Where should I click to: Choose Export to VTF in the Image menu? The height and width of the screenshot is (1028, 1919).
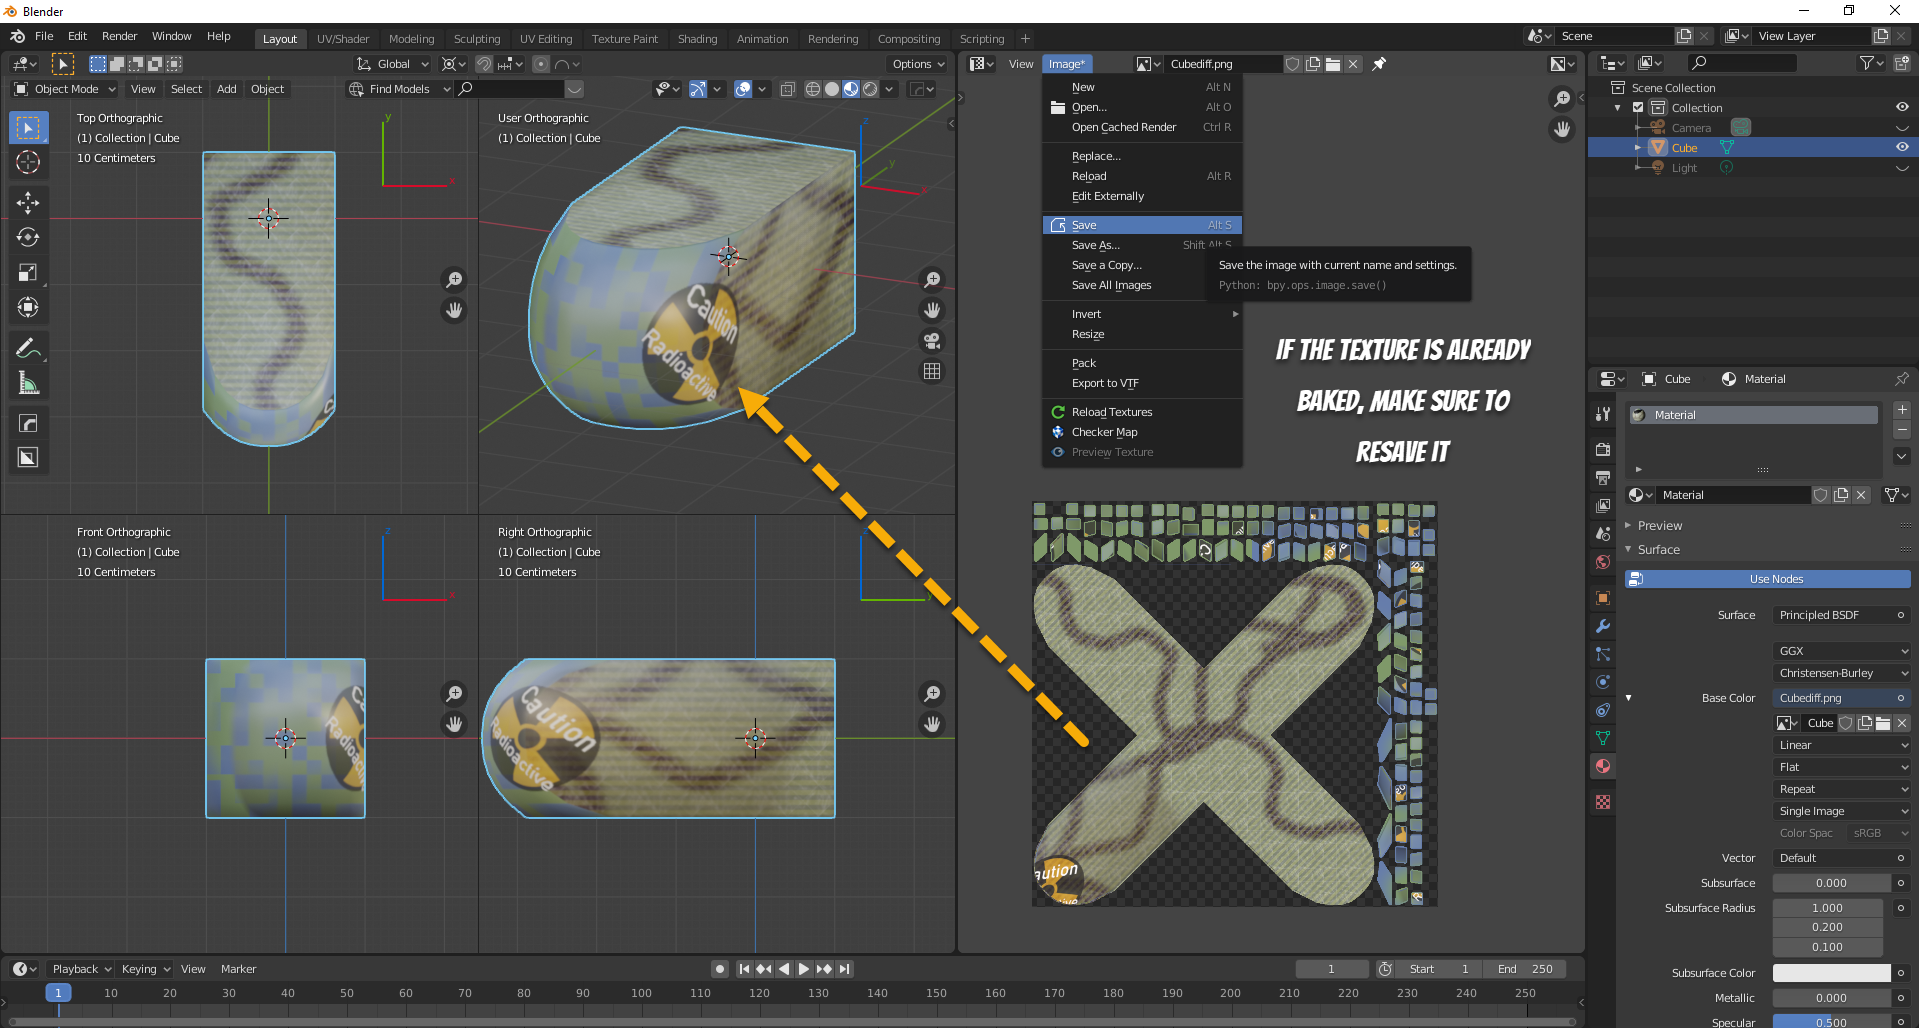[1142, 383]
